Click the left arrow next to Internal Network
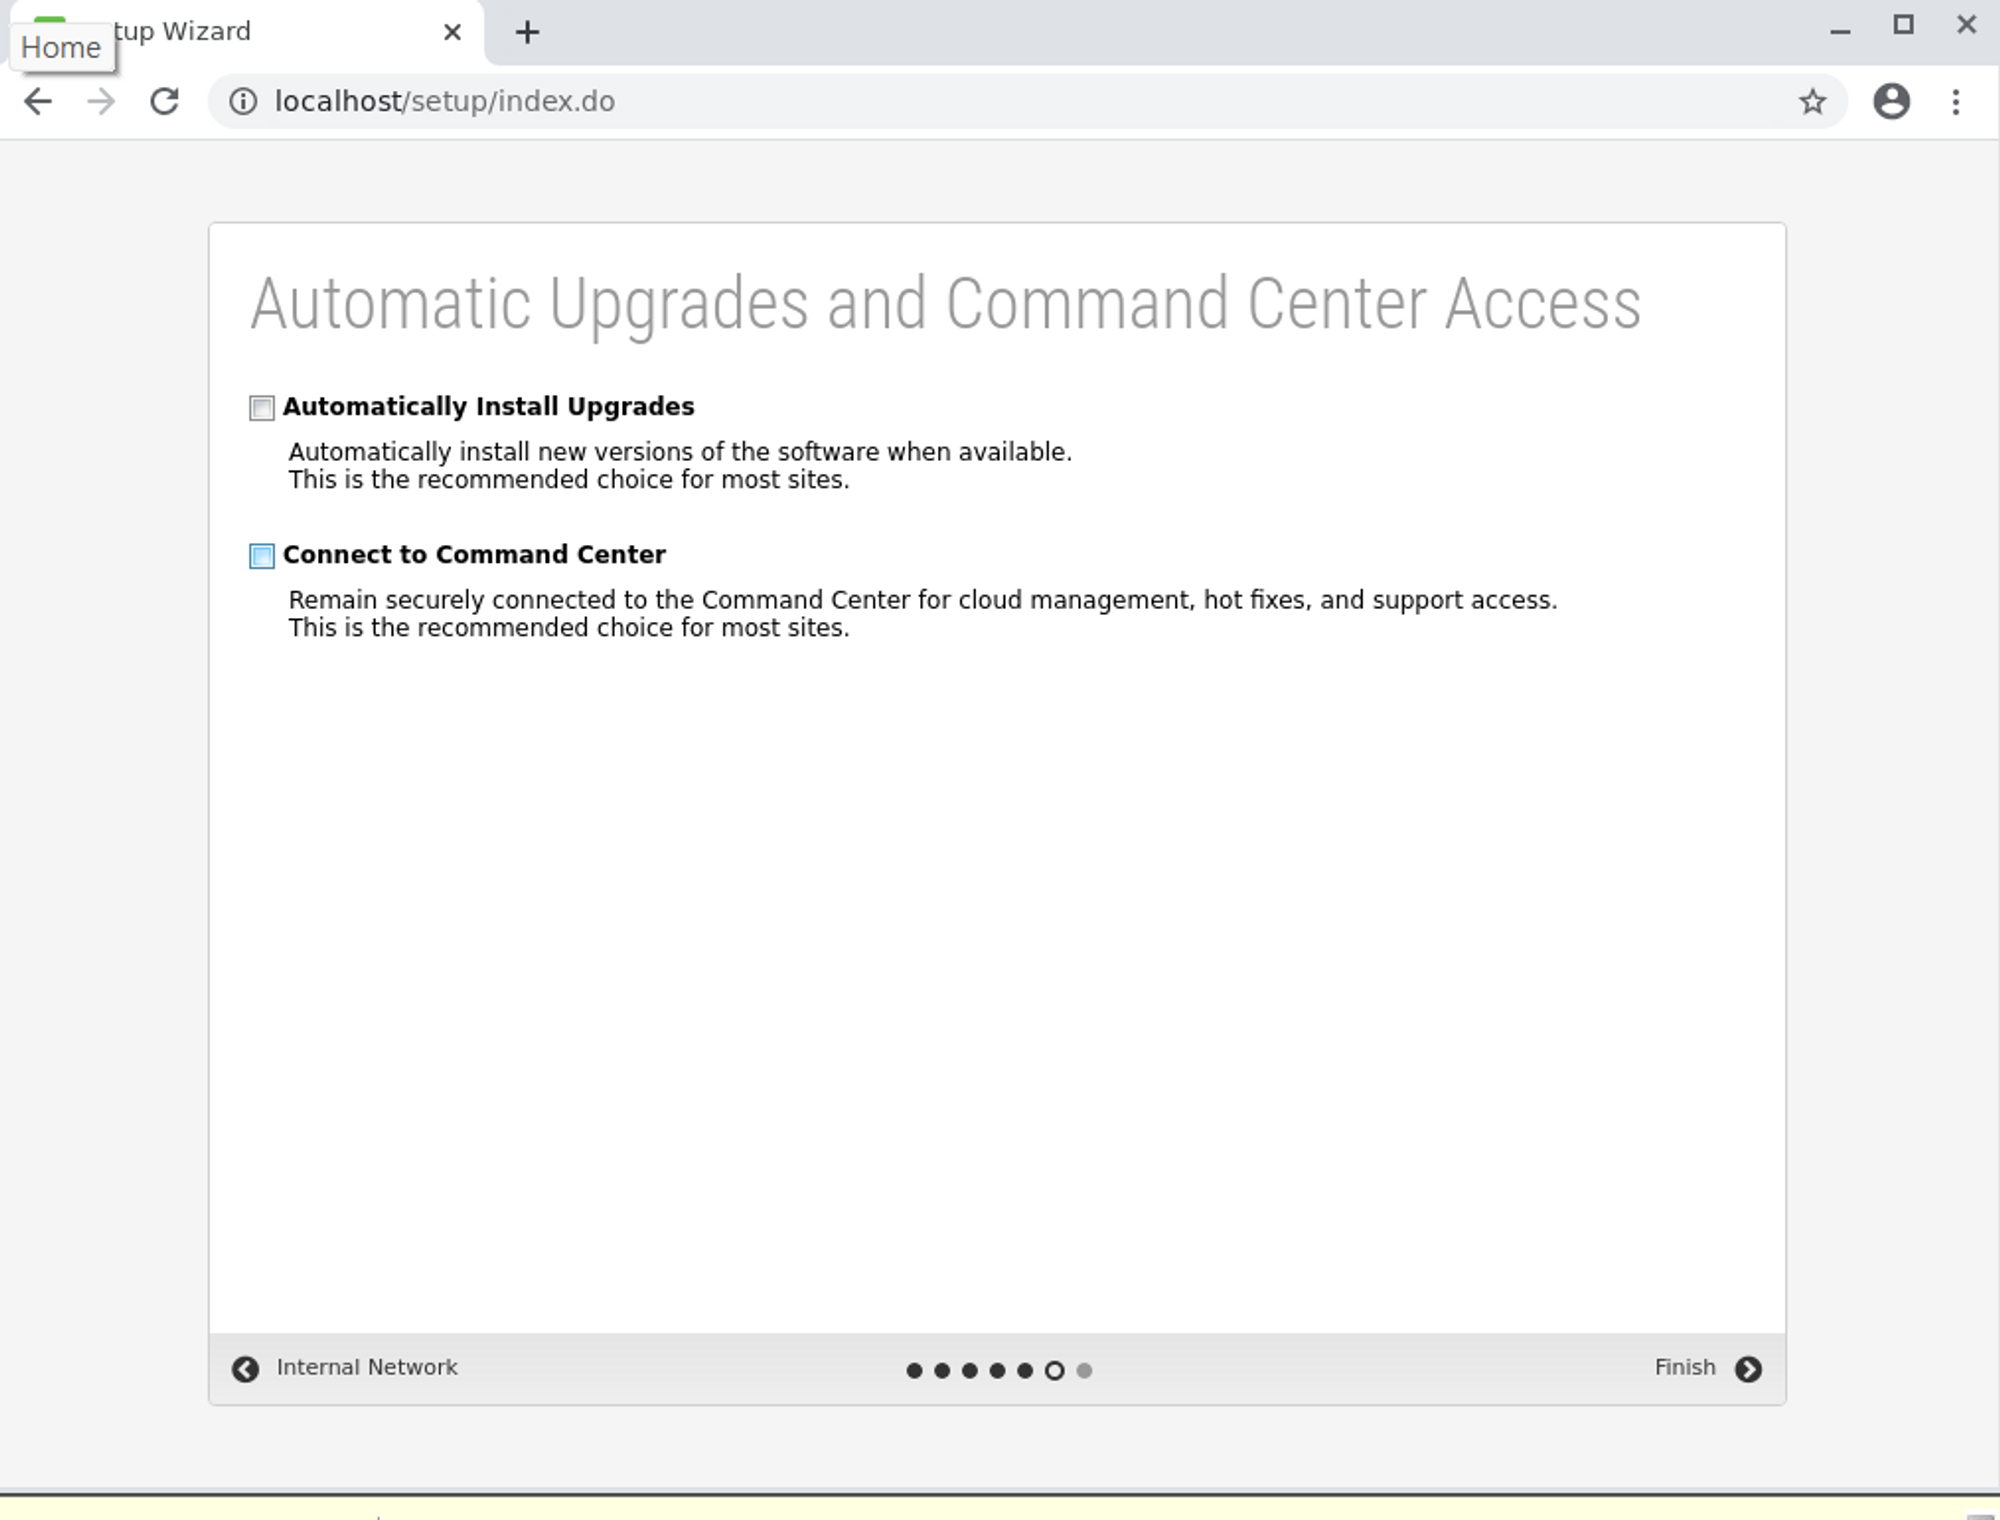This screenshot has height=1520, width=2000. click(245, 1369)
